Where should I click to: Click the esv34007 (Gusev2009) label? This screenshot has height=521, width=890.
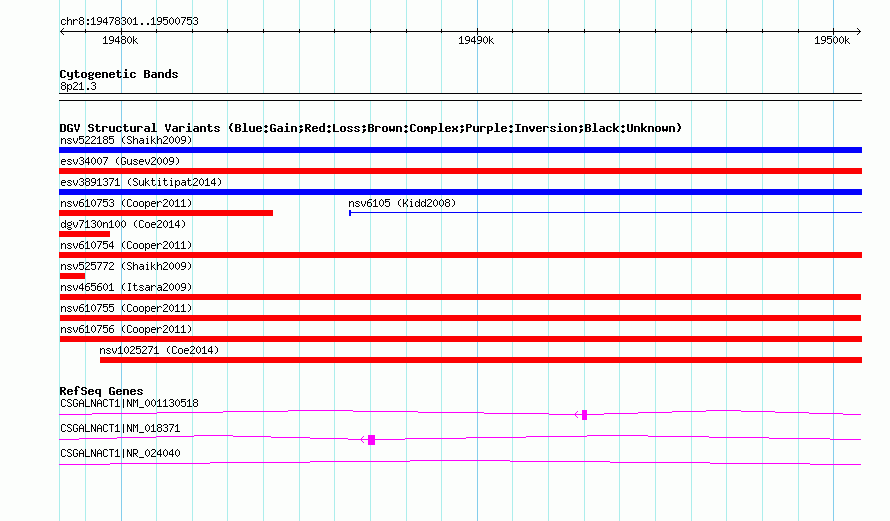pyautogui.click(x=120, y=161)
